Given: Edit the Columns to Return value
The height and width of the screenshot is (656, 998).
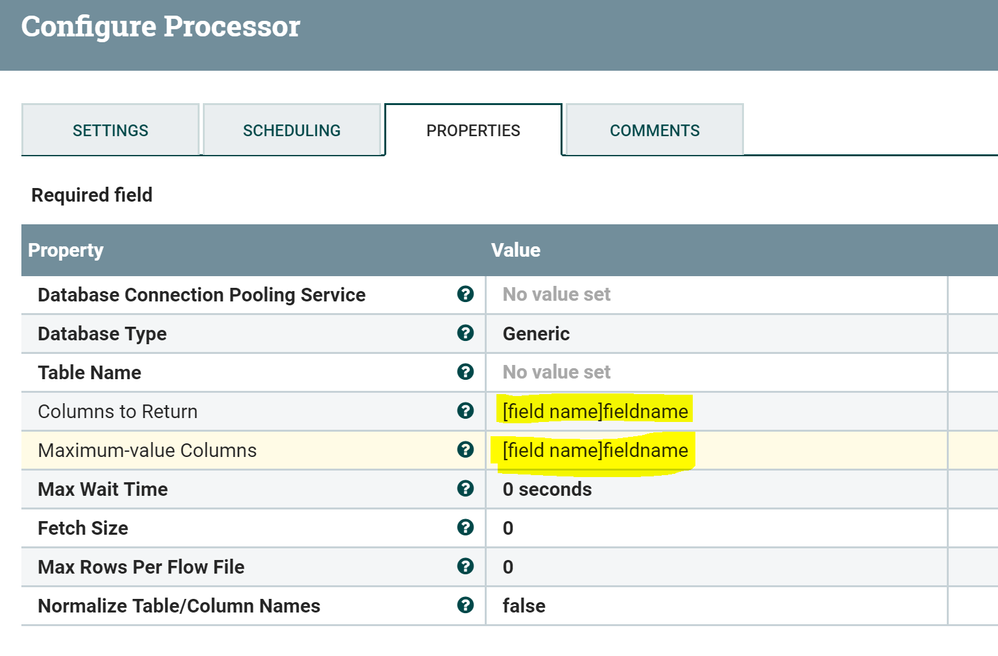Looking at the screenshot, I should (595, 411).
